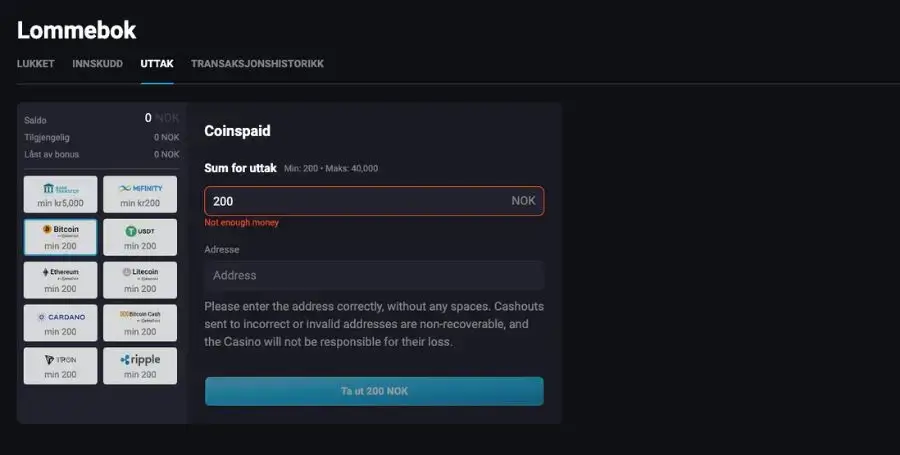Select the Cardano payment option
The image size is (900, 455).
pos(60,323)
